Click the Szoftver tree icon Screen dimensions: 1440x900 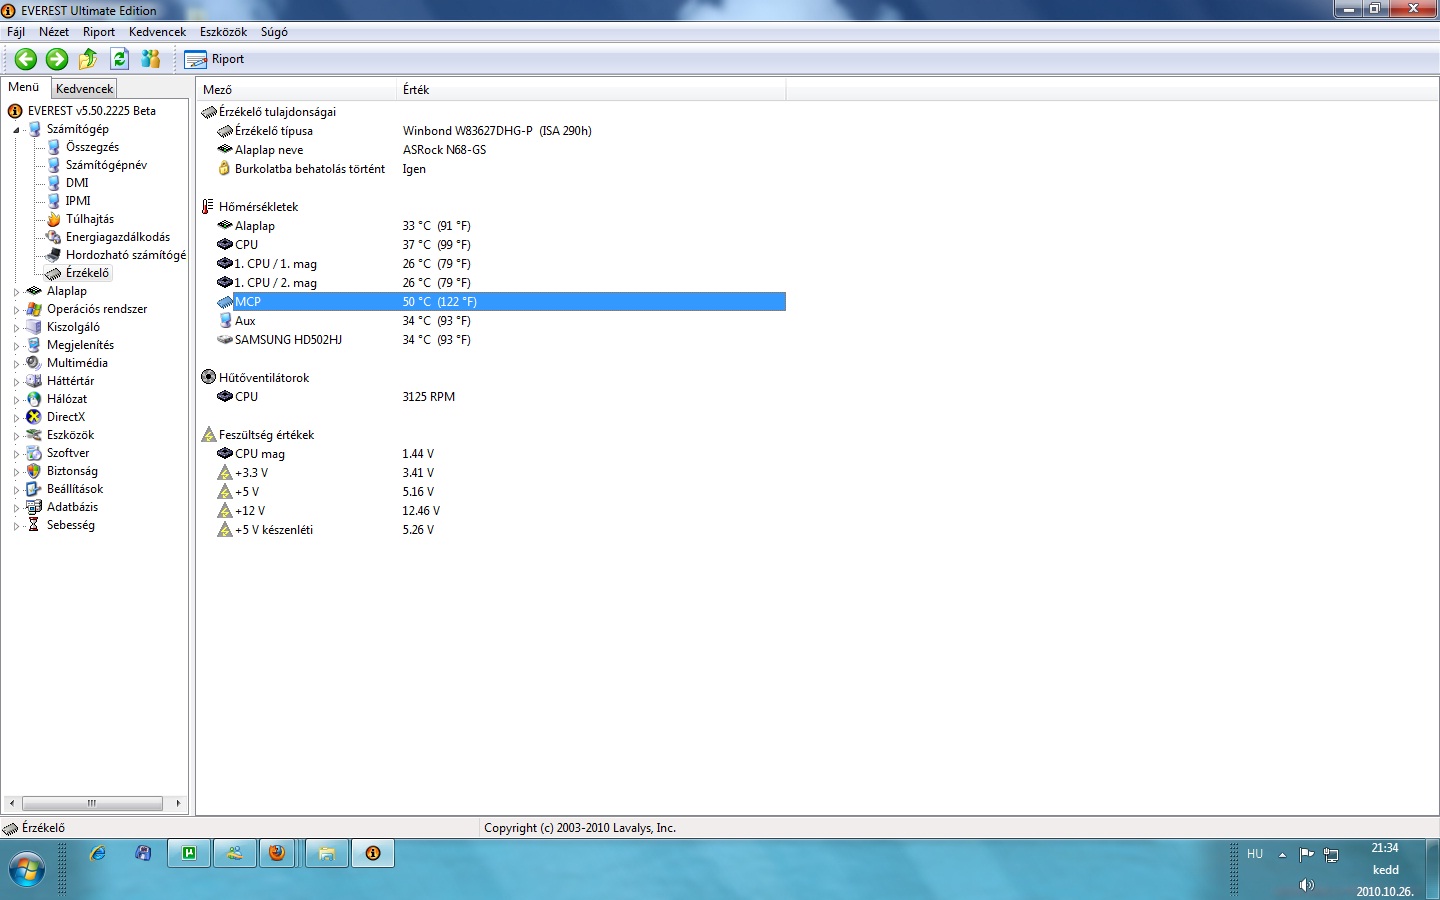click(34, 453)
